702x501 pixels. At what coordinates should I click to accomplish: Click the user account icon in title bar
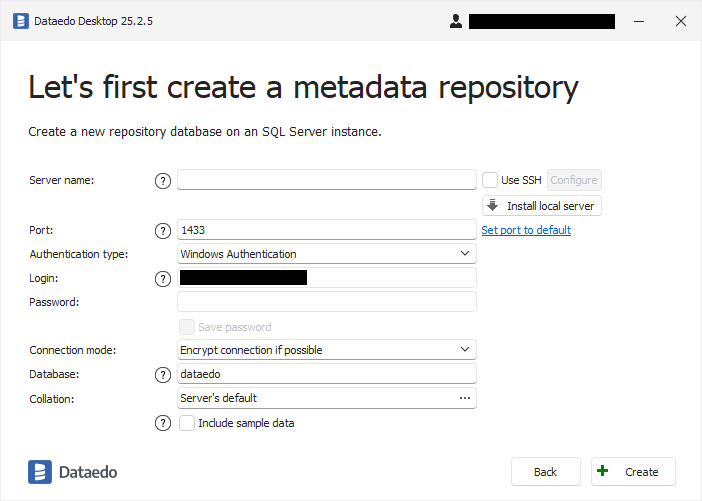point(456,21)
